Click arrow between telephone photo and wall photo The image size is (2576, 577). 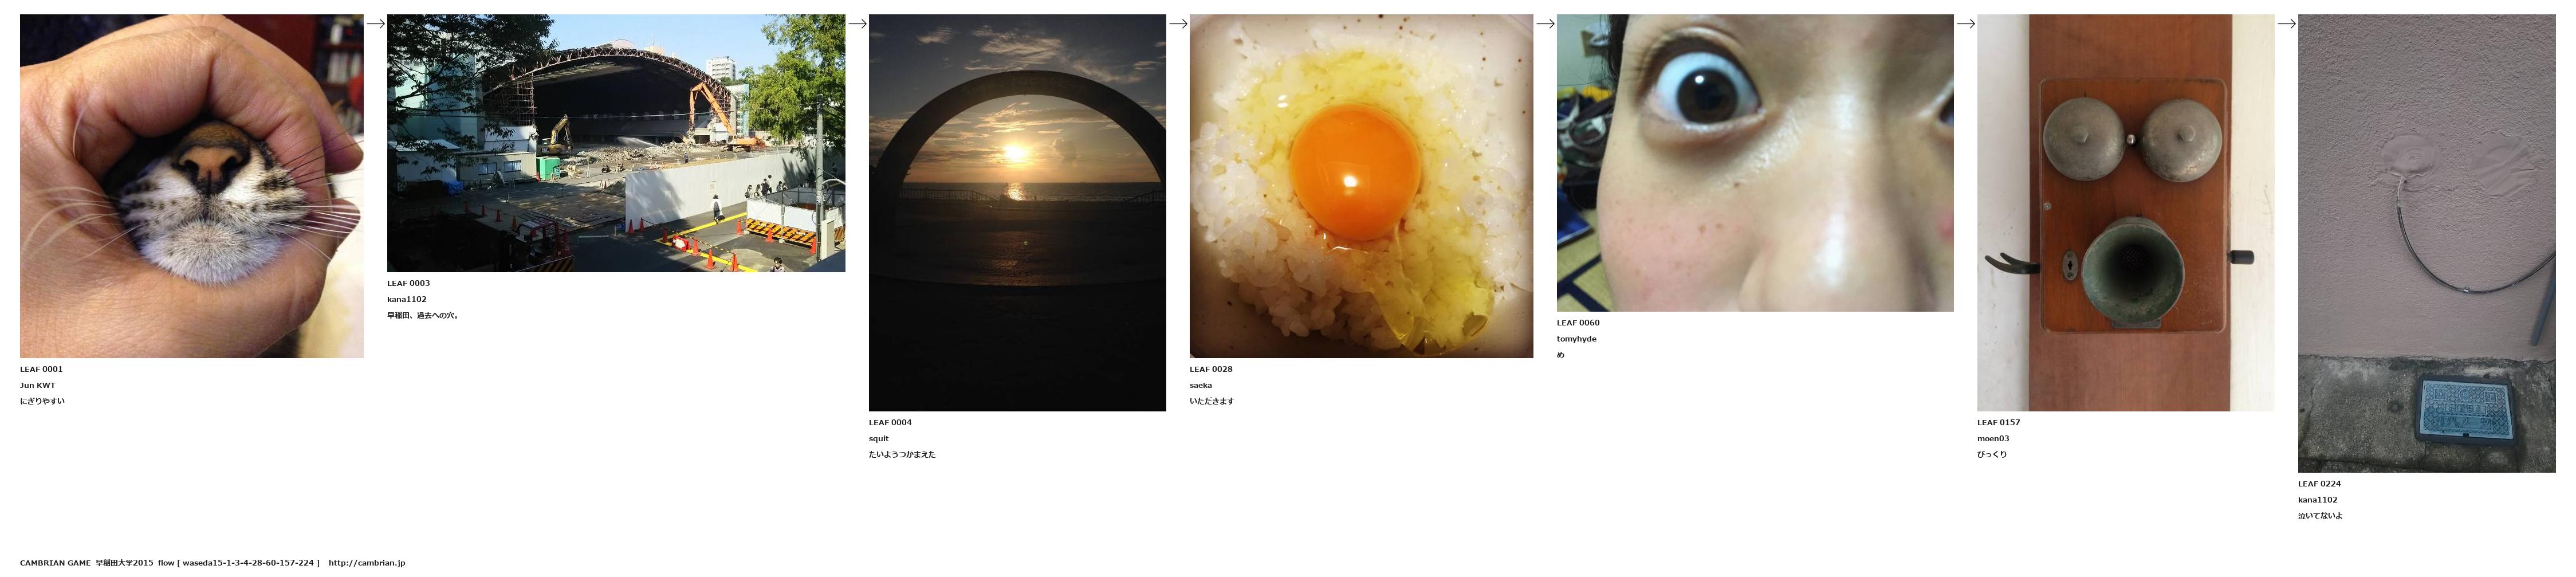tap(2286, 24)
